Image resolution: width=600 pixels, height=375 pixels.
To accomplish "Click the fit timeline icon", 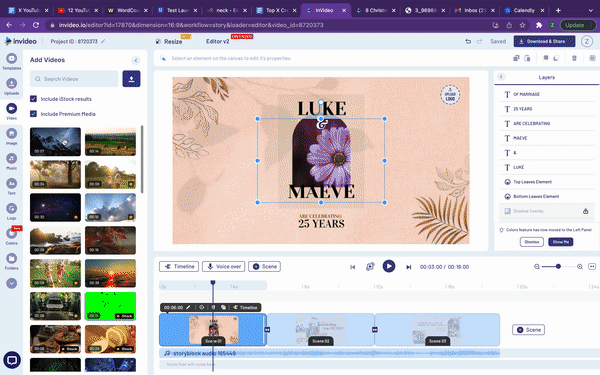I will 592,266.
